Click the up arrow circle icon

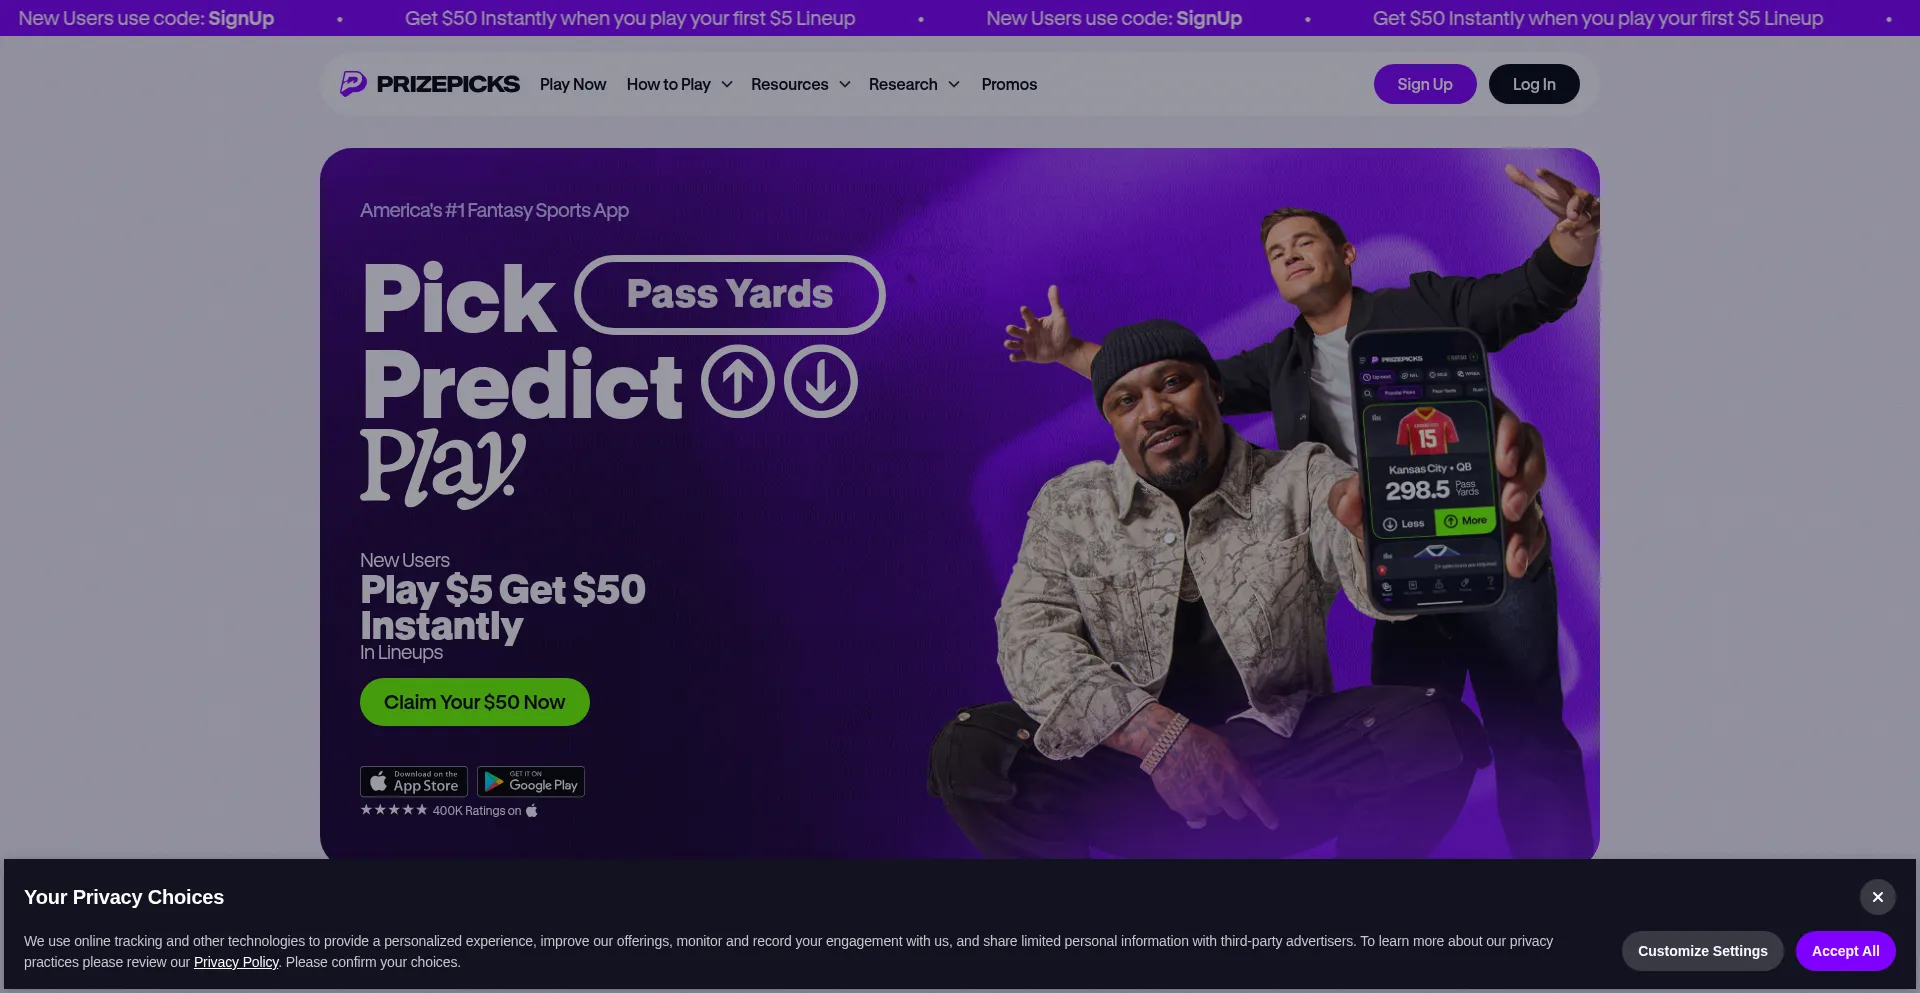tap(738, 381)
